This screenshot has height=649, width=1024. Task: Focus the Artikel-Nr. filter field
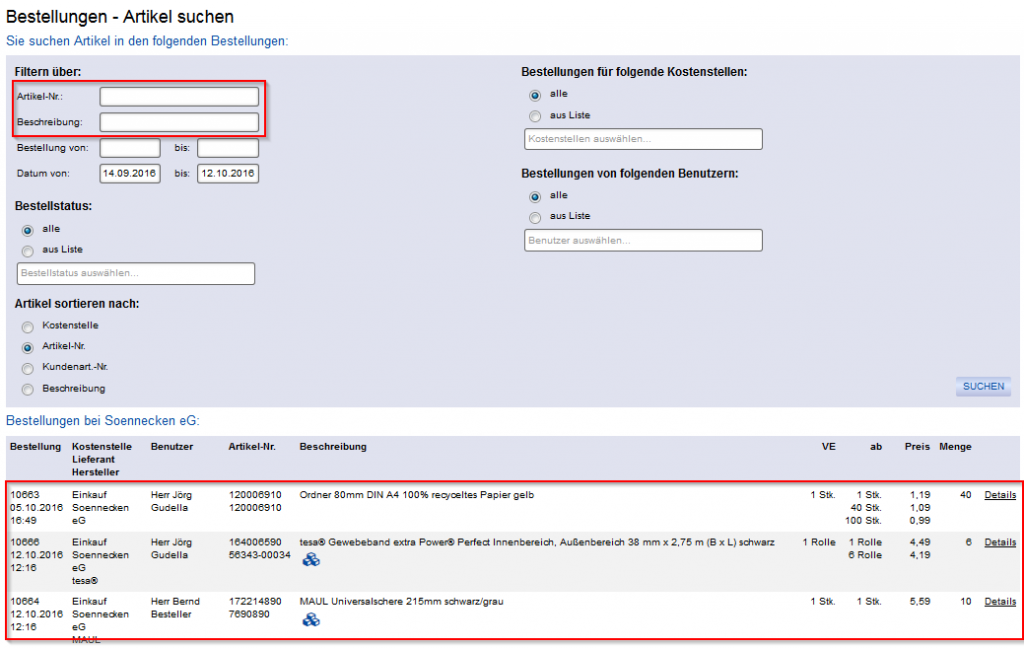pyautogui.click(x=179, y=97)
